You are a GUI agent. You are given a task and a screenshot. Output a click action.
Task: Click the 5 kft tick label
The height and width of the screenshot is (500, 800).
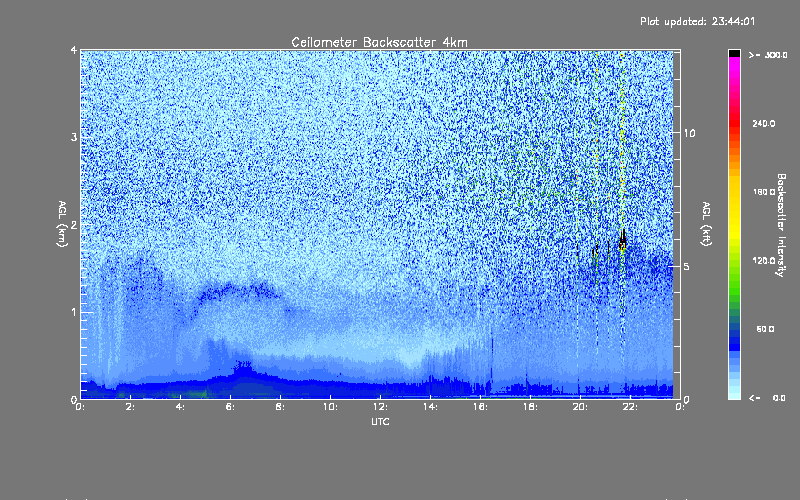coord(687,266)
